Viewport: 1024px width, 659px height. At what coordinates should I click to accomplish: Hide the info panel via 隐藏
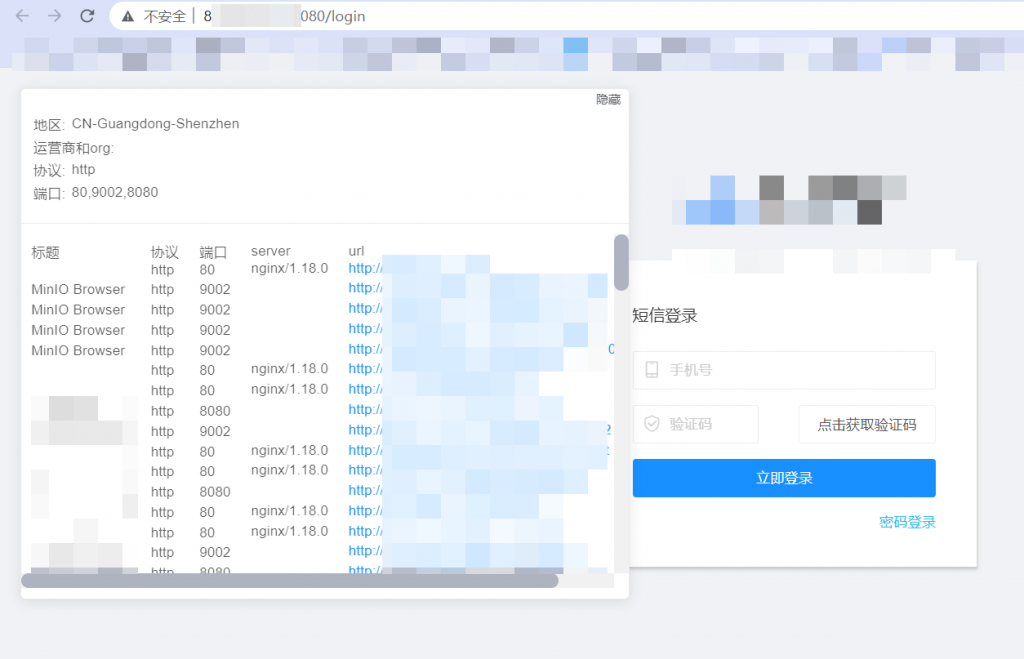pyautogui.click(x=608, y=99)
